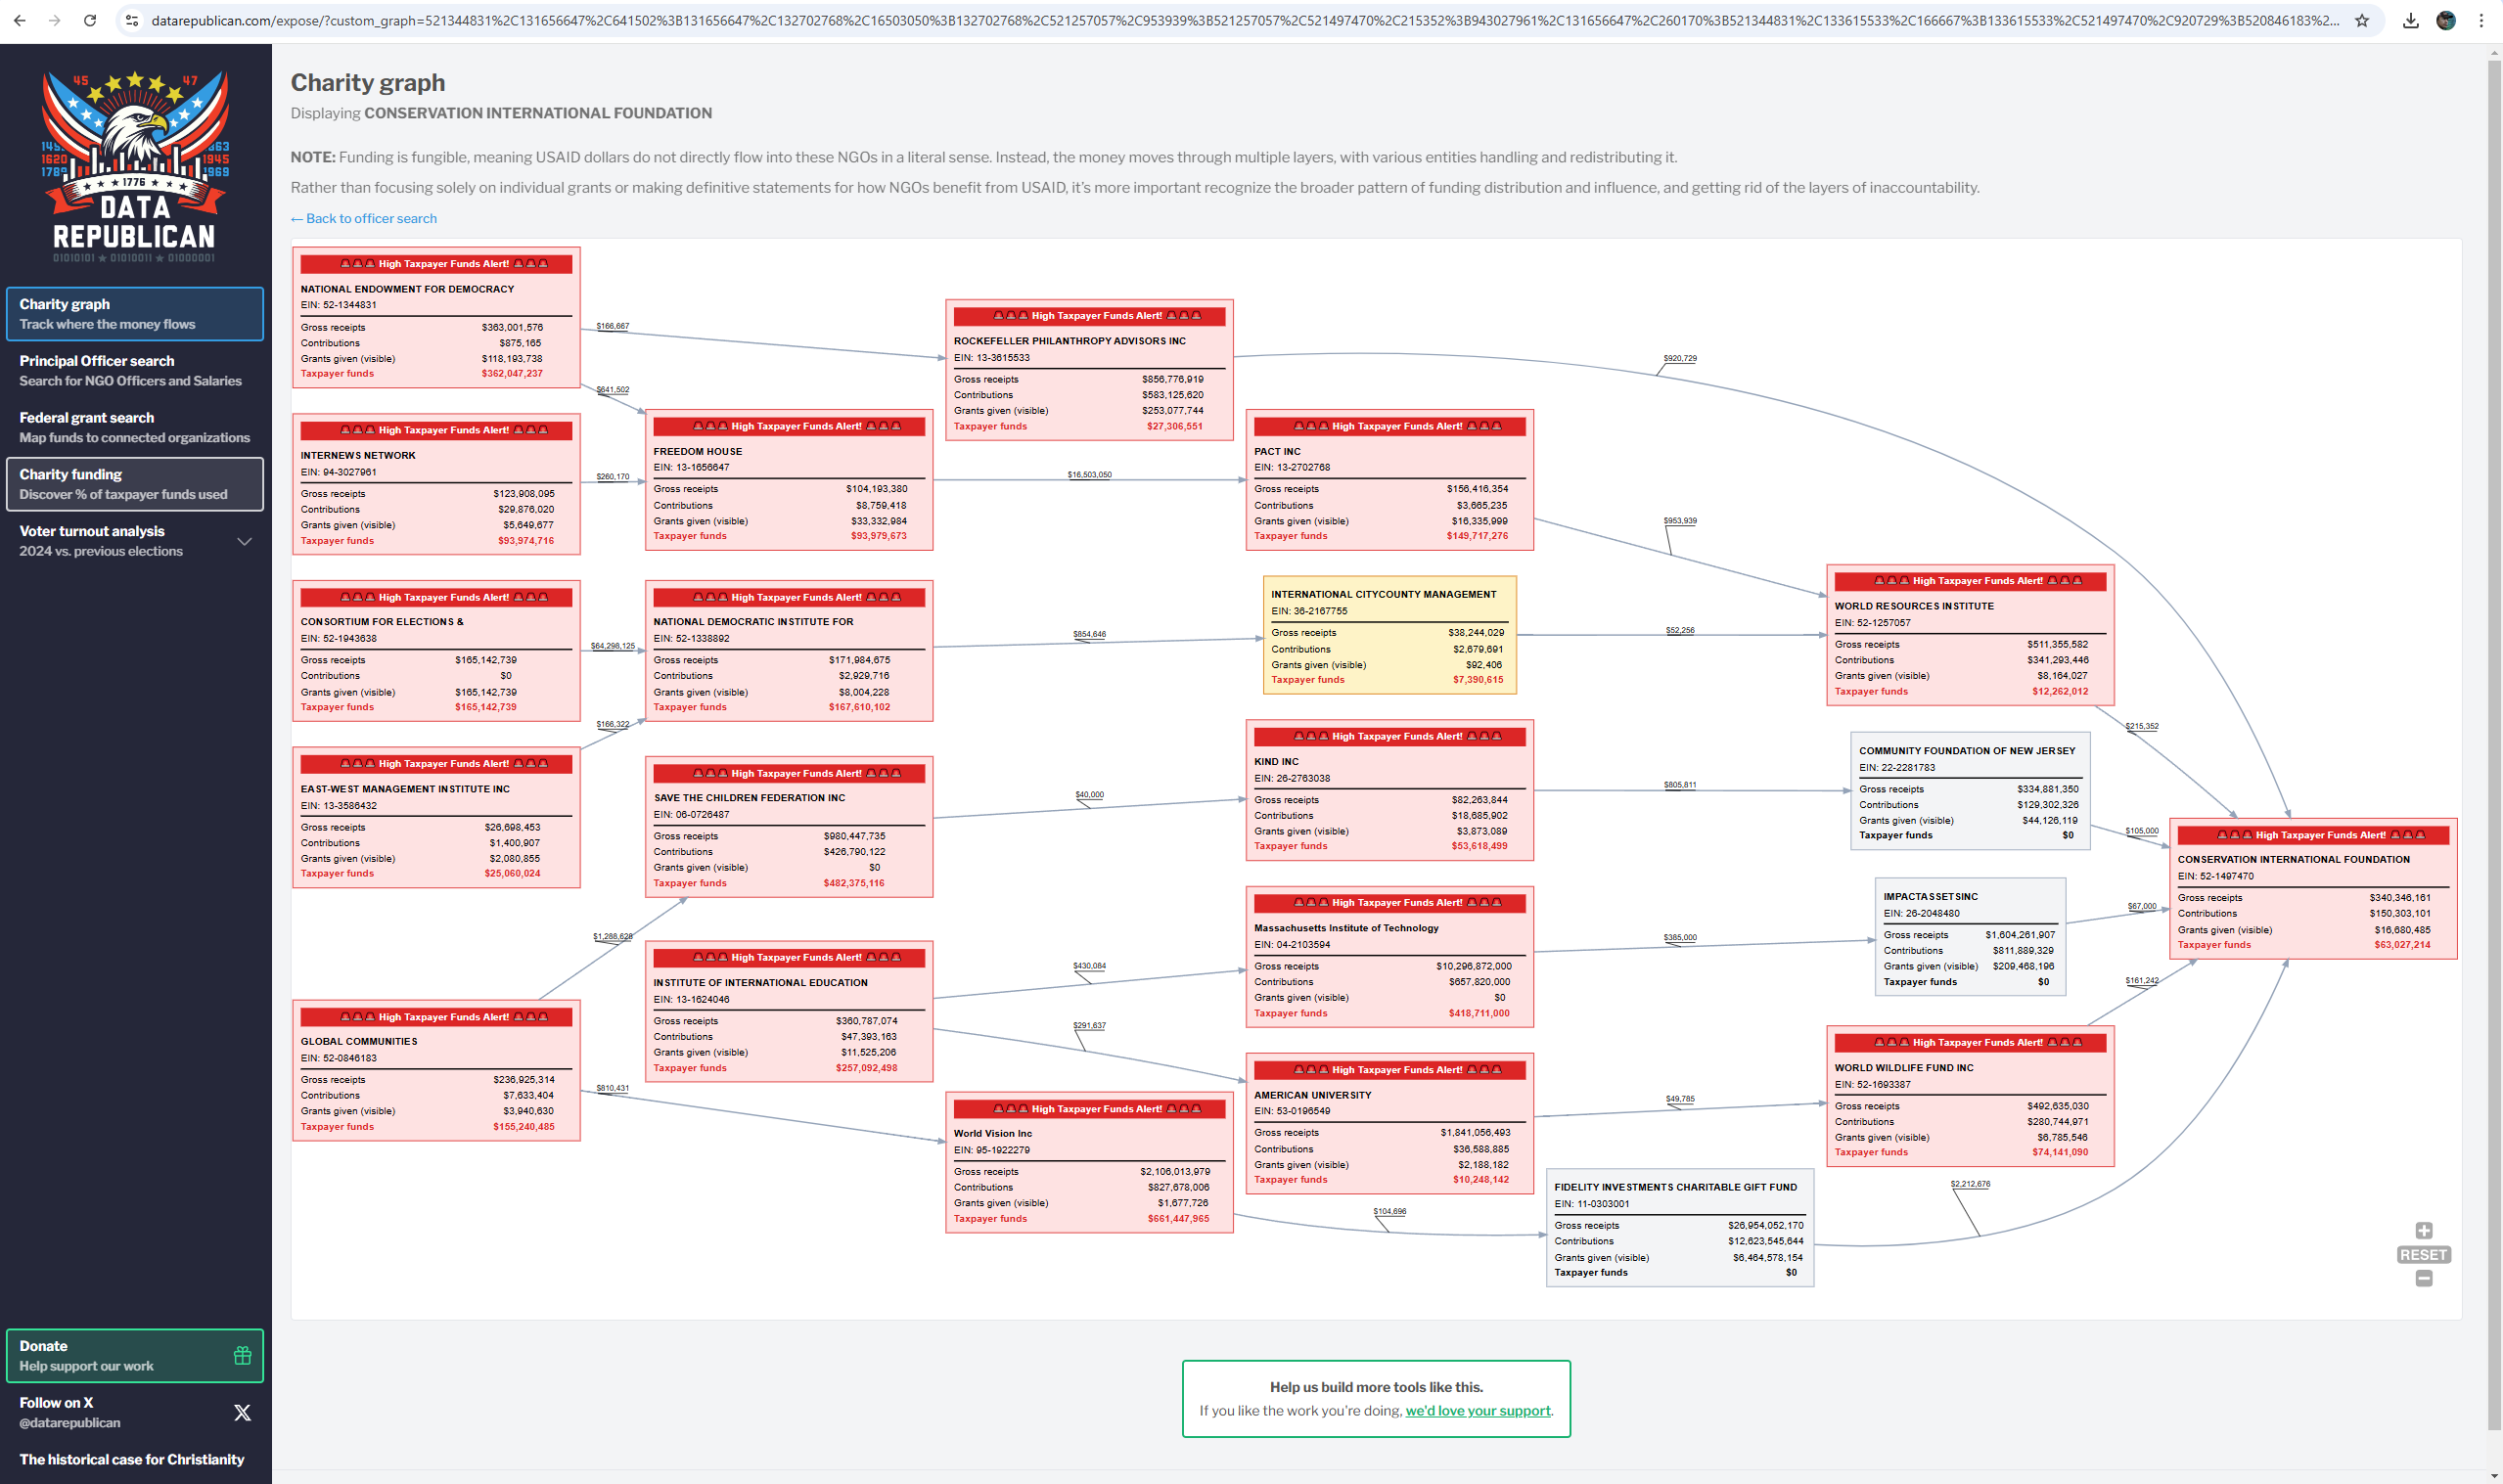Open The historical case for Christianity
Viewport: 2503px width, 1484px height.
pyautogui.click(x=132, y=1460)
